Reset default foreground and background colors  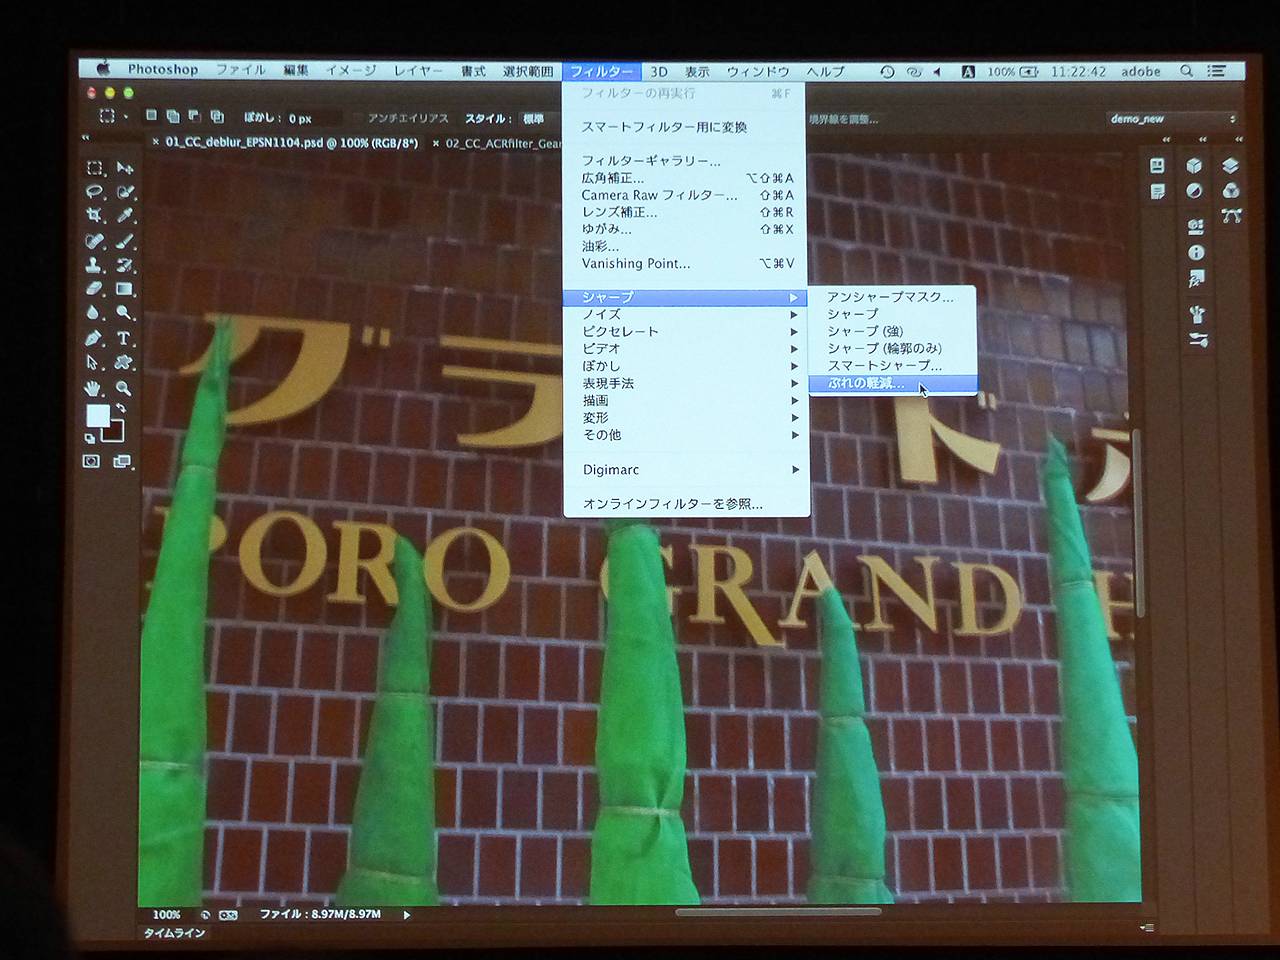[90, 438]
